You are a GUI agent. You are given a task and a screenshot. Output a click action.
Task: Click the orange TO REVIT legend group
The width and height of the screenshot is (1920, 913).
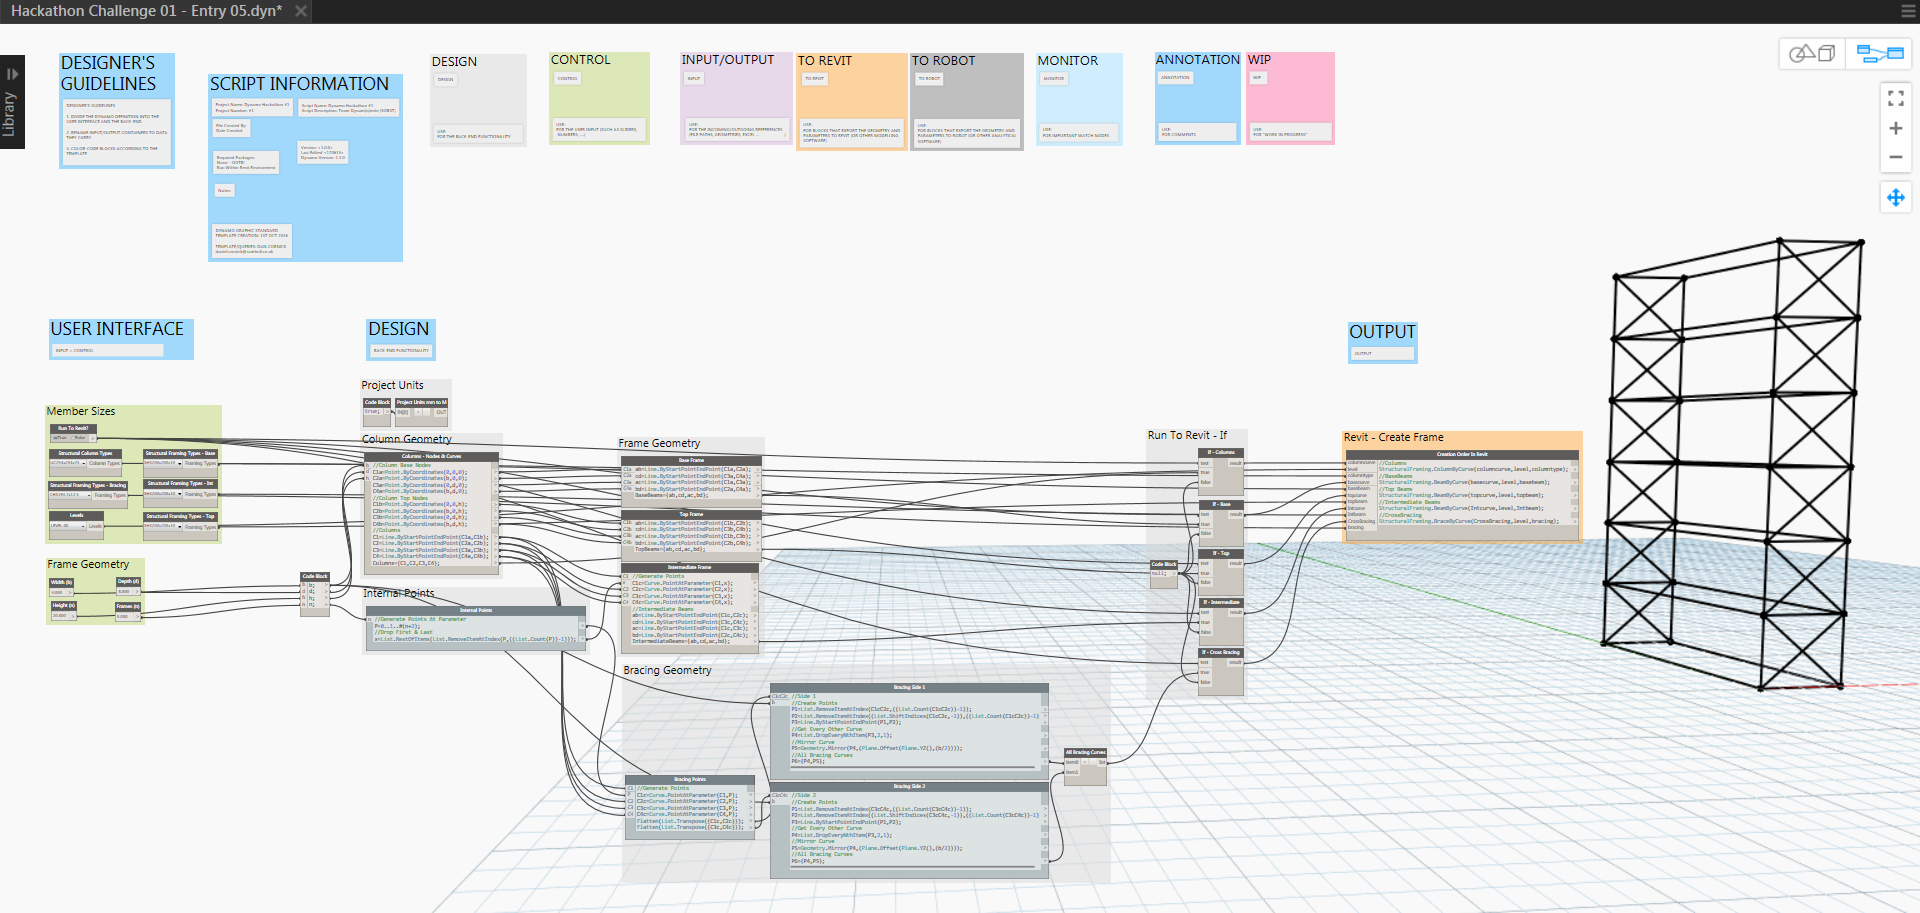(x=851, y=101)
